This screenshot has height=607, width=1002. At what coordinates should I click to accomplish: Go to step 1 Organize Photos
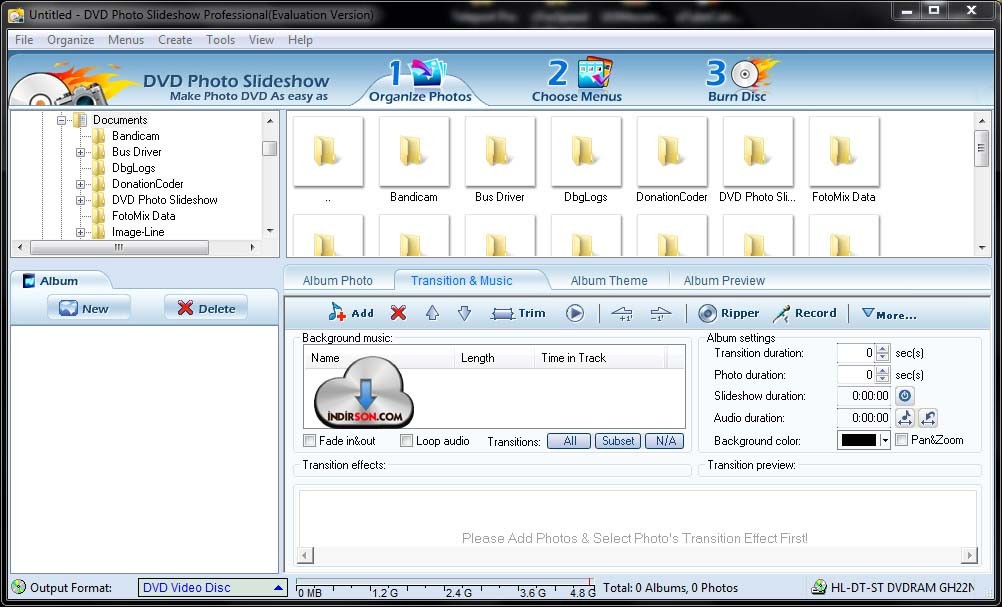click(420, 81)
